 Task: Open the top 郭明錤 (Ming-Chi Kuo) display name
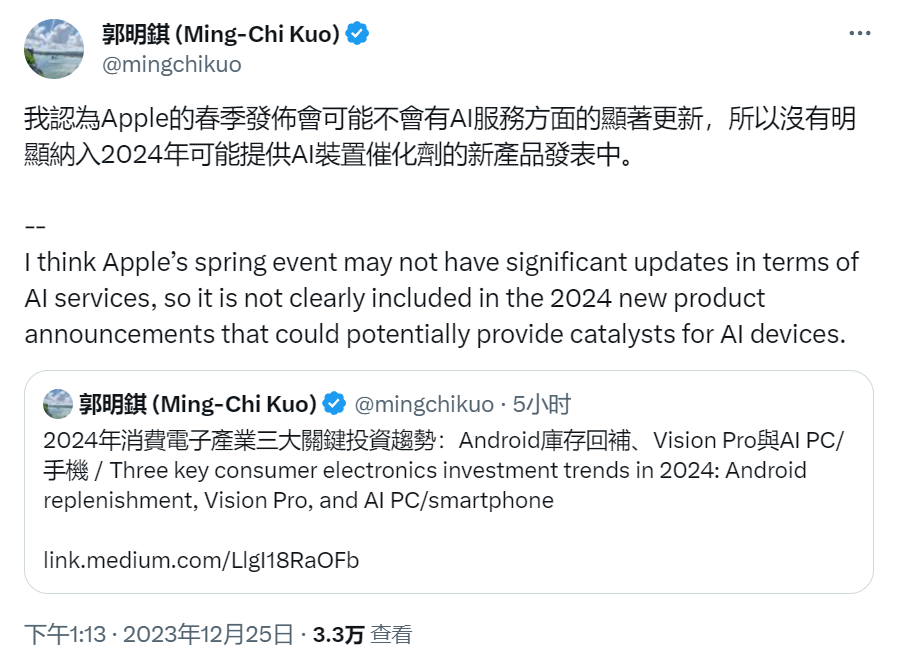(x=221, y=34)
